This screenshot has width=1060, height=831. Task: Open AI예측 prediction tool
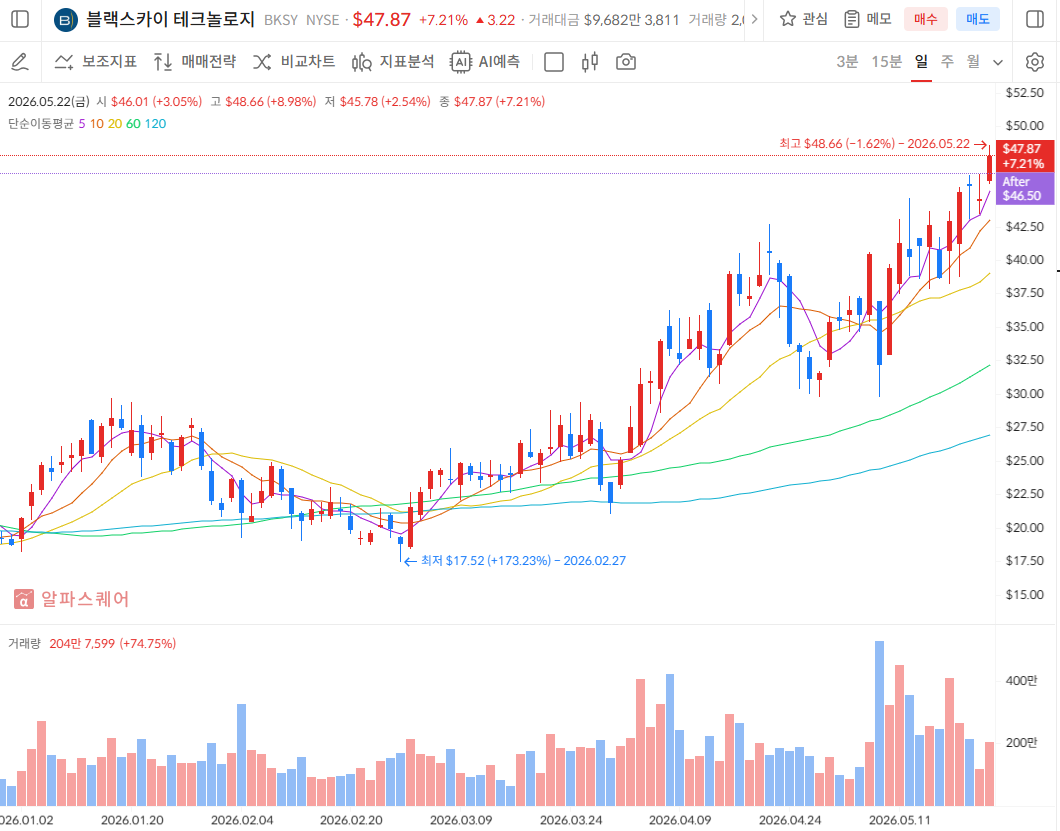[x=485, y=62]
